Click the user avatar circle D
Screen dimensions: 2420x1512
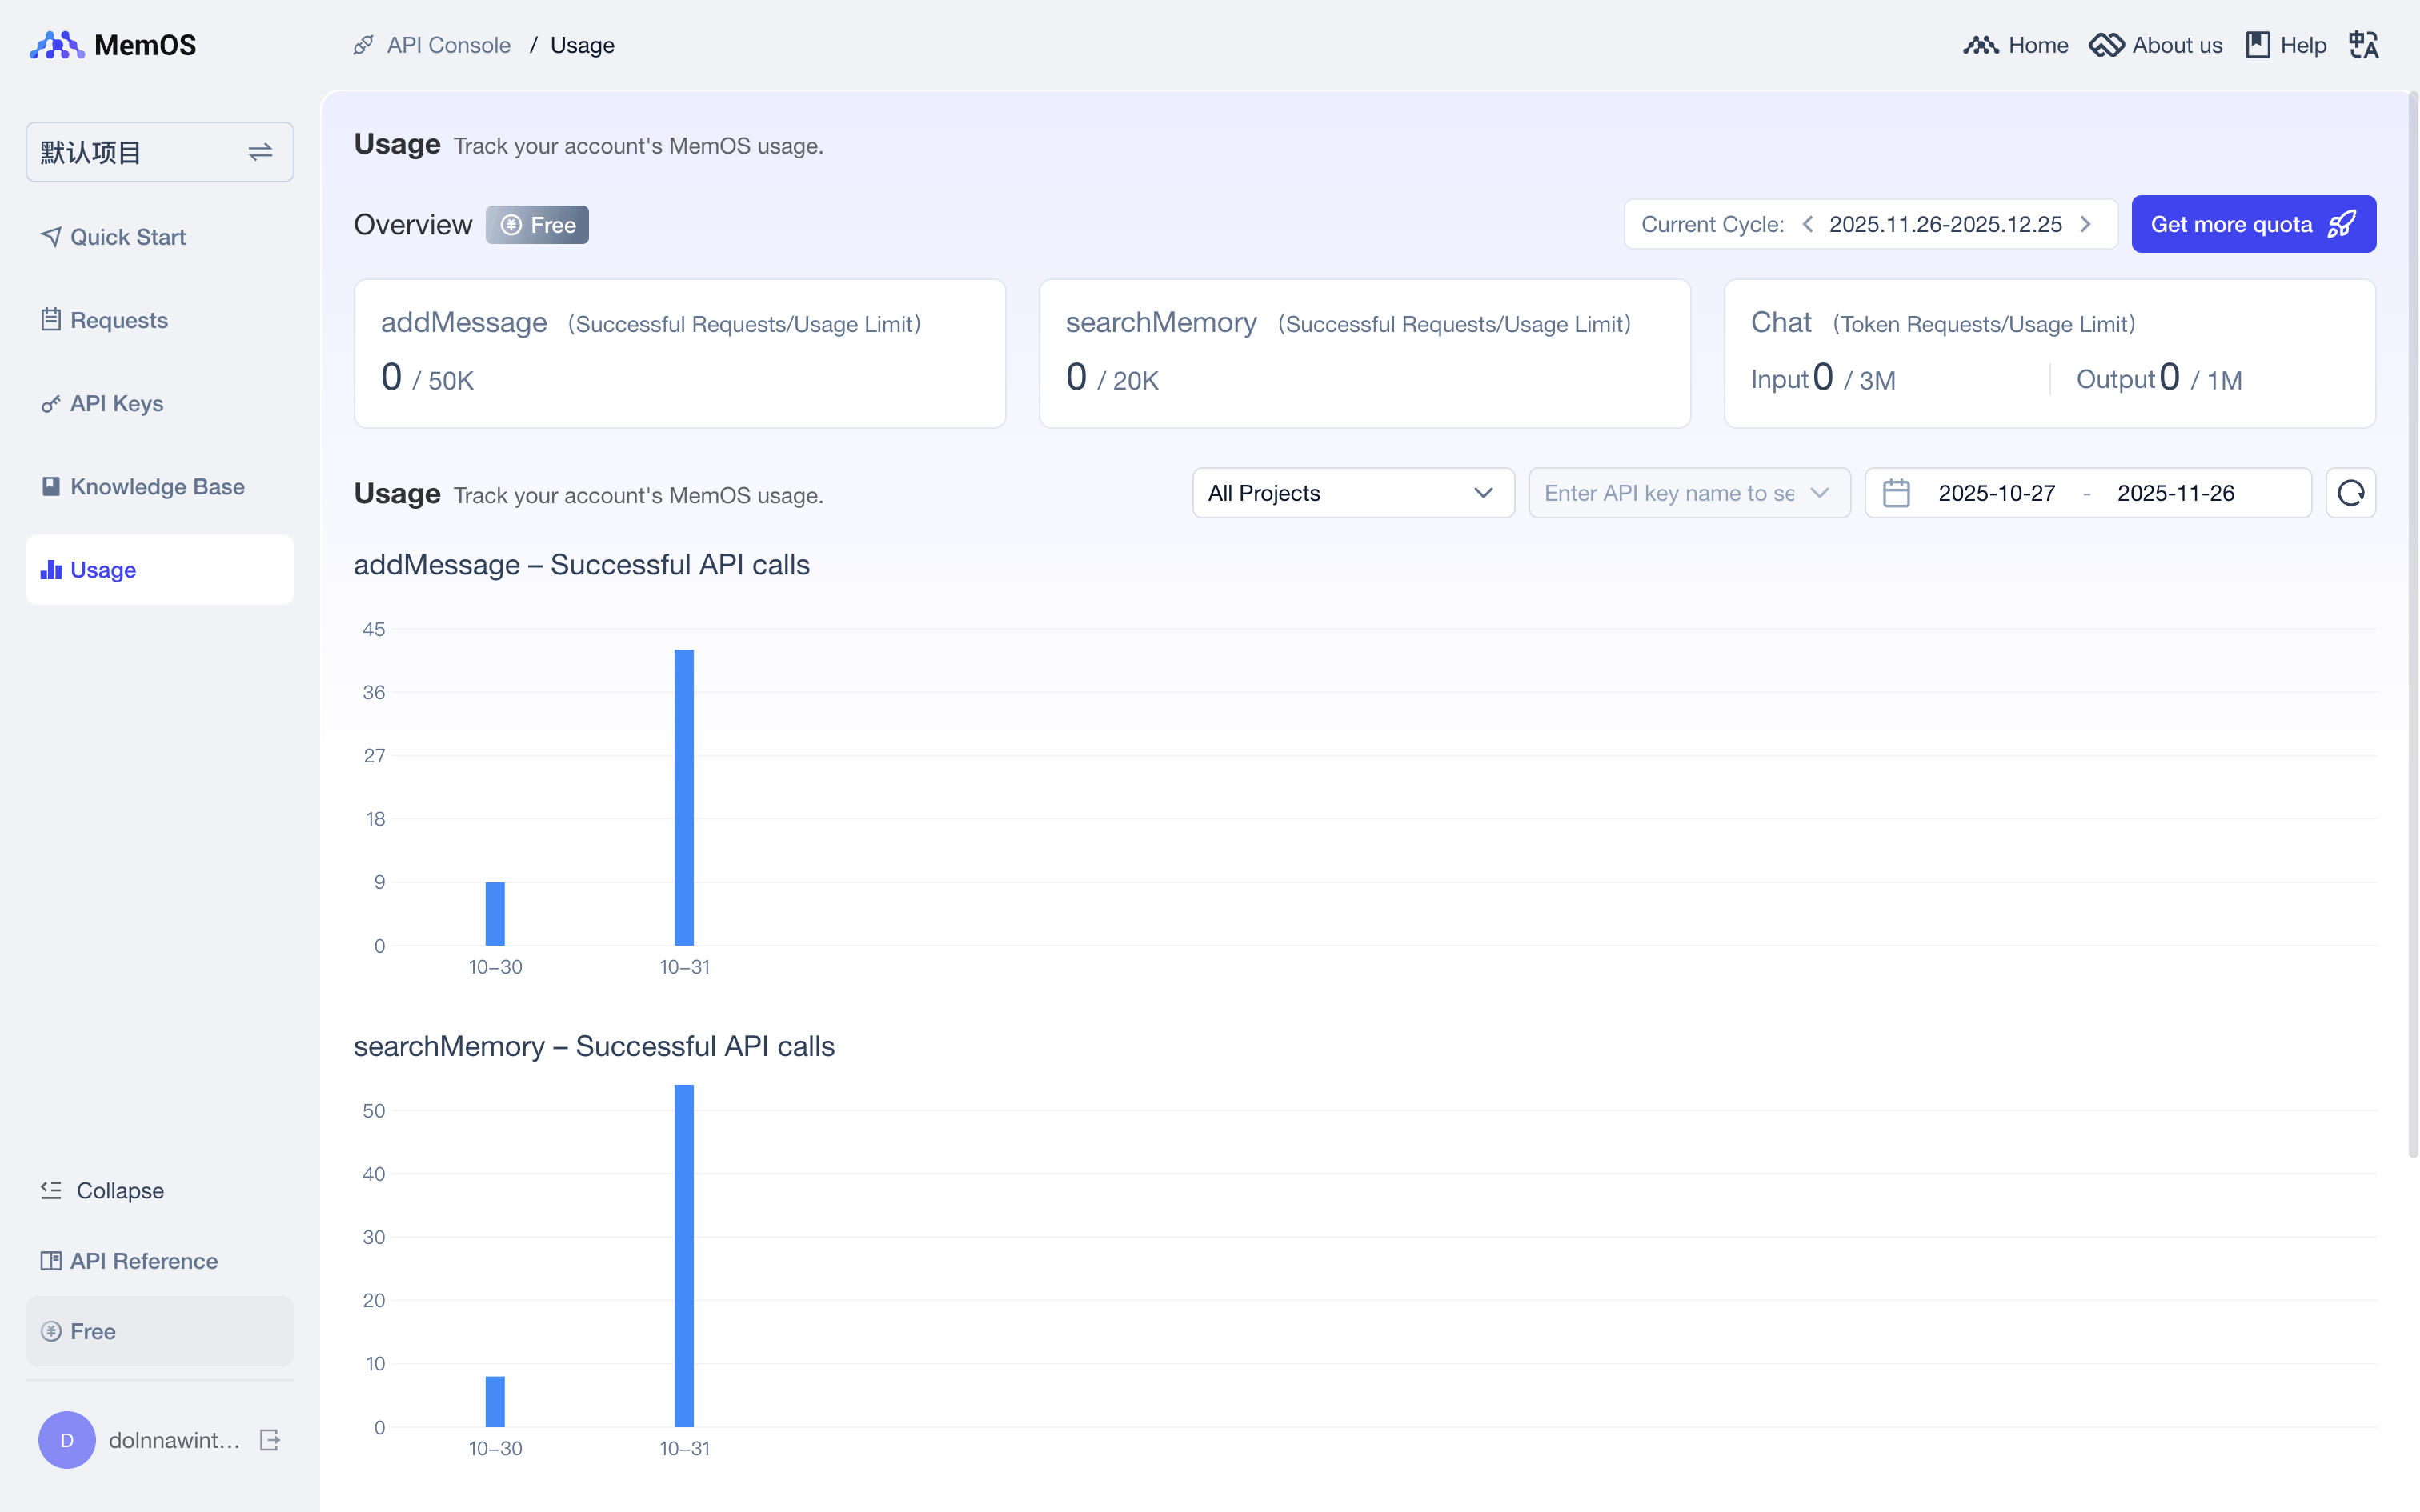point(67,1440)
